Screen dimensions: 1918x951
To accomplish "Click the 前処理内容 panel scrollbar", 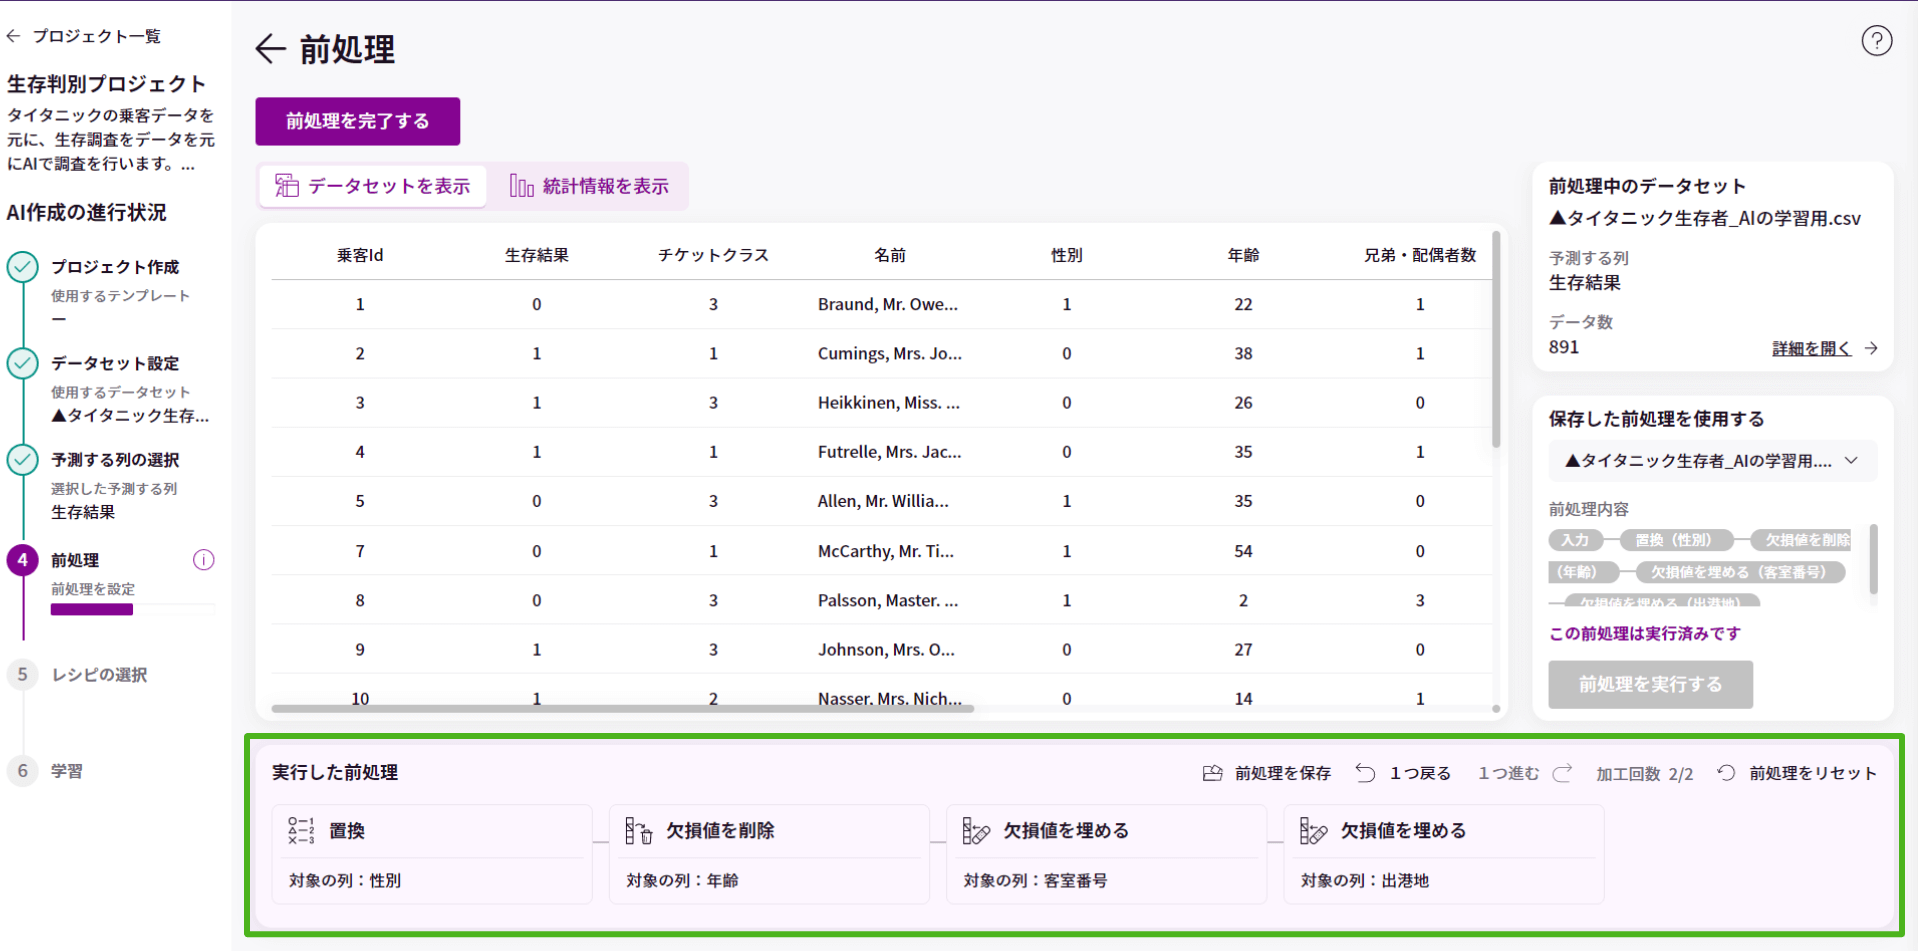I will [x=1872, y=558].
